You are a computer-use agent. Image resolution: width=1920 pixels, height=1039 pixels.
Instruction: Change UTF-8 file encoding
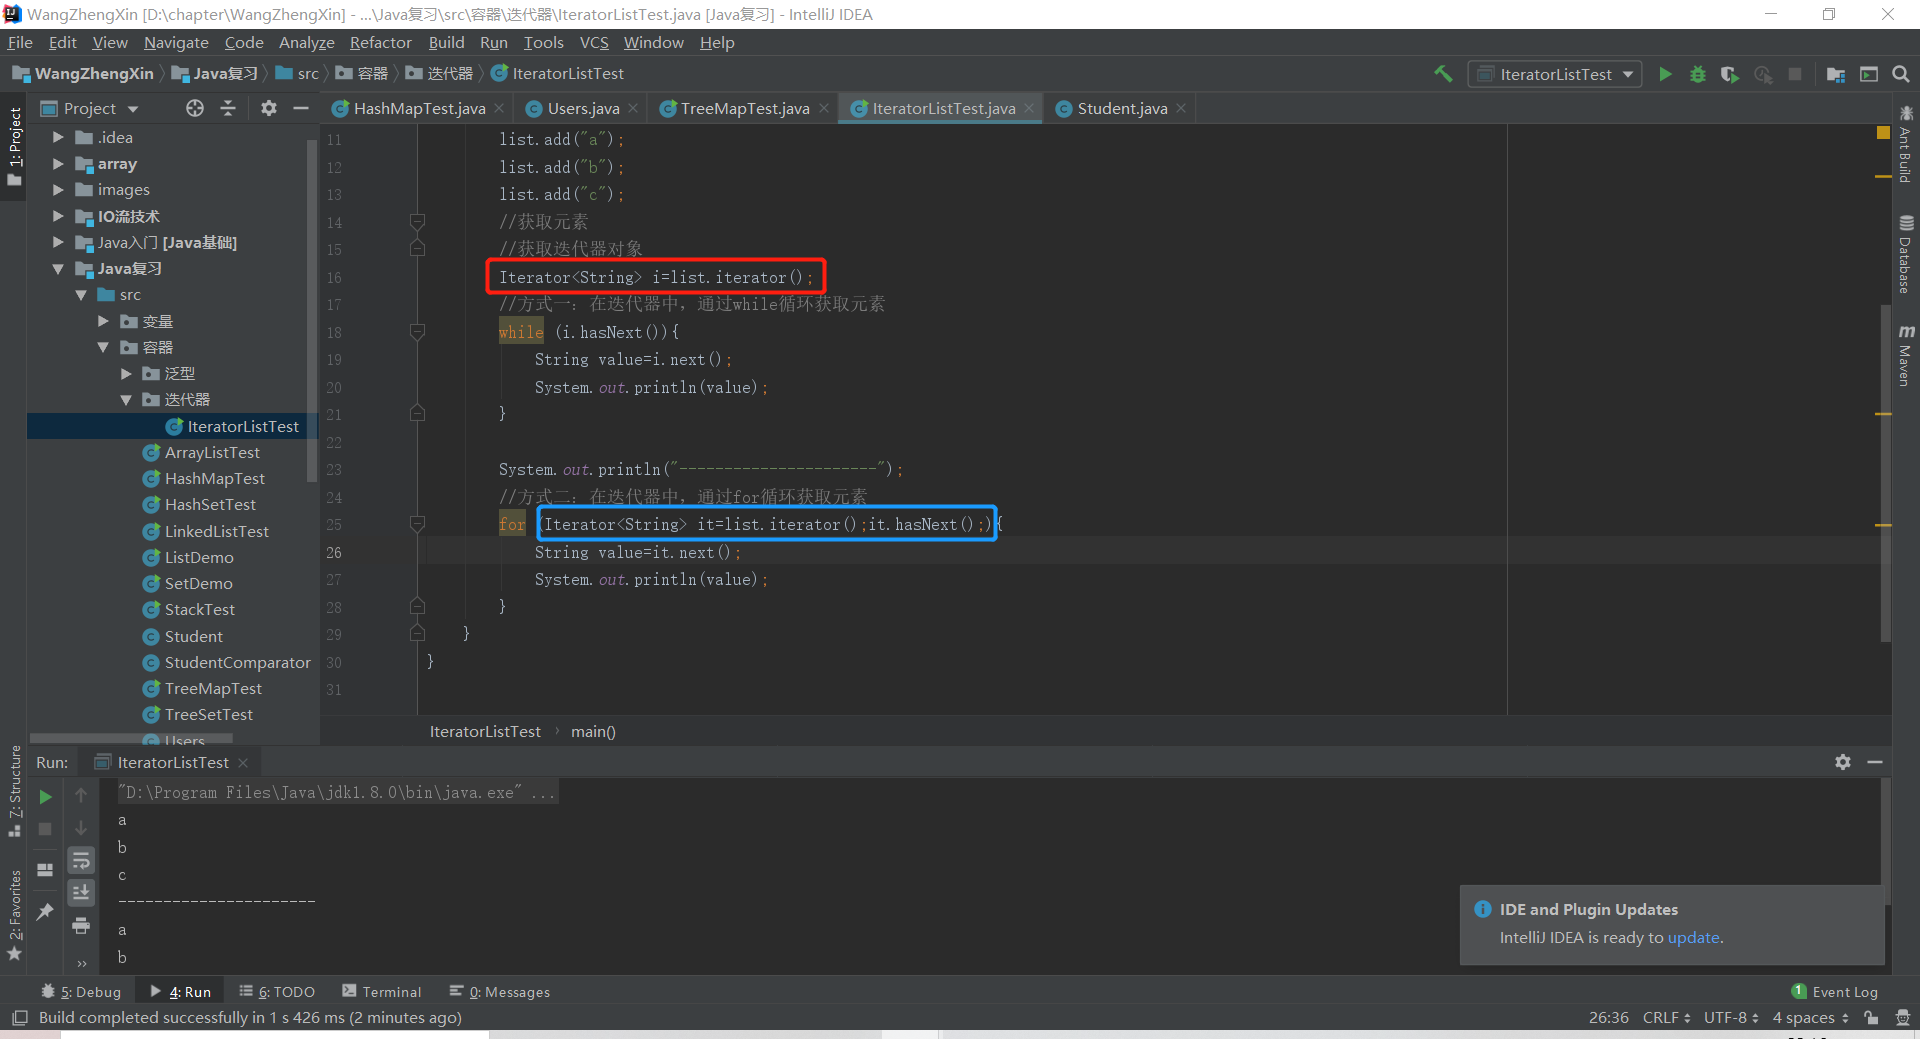[1731, 1018]
